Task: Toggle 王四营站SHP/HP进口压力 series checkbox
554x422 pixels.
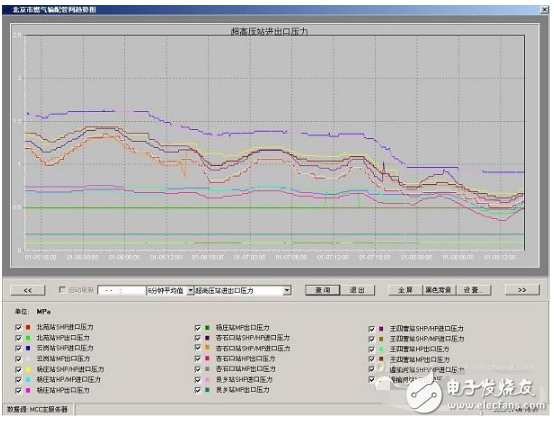Action: coord(371,329)
